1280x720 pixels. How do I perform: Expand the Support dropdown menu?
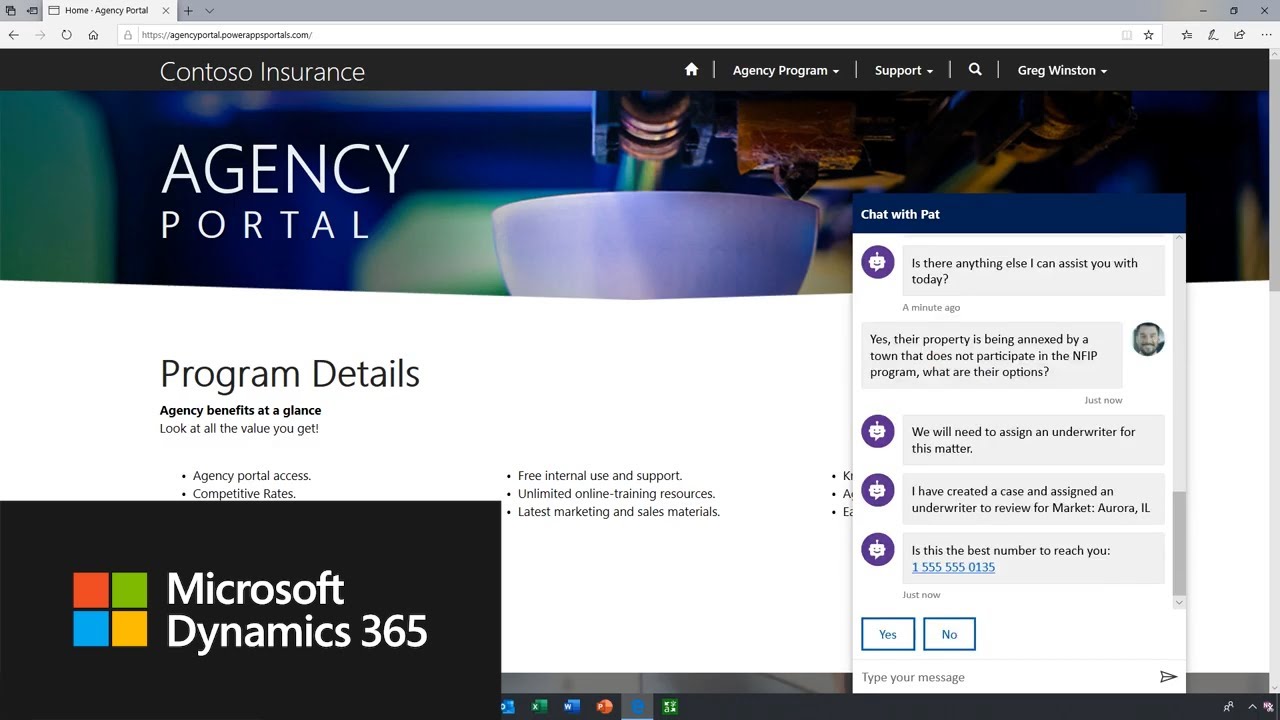click(904, 70)
